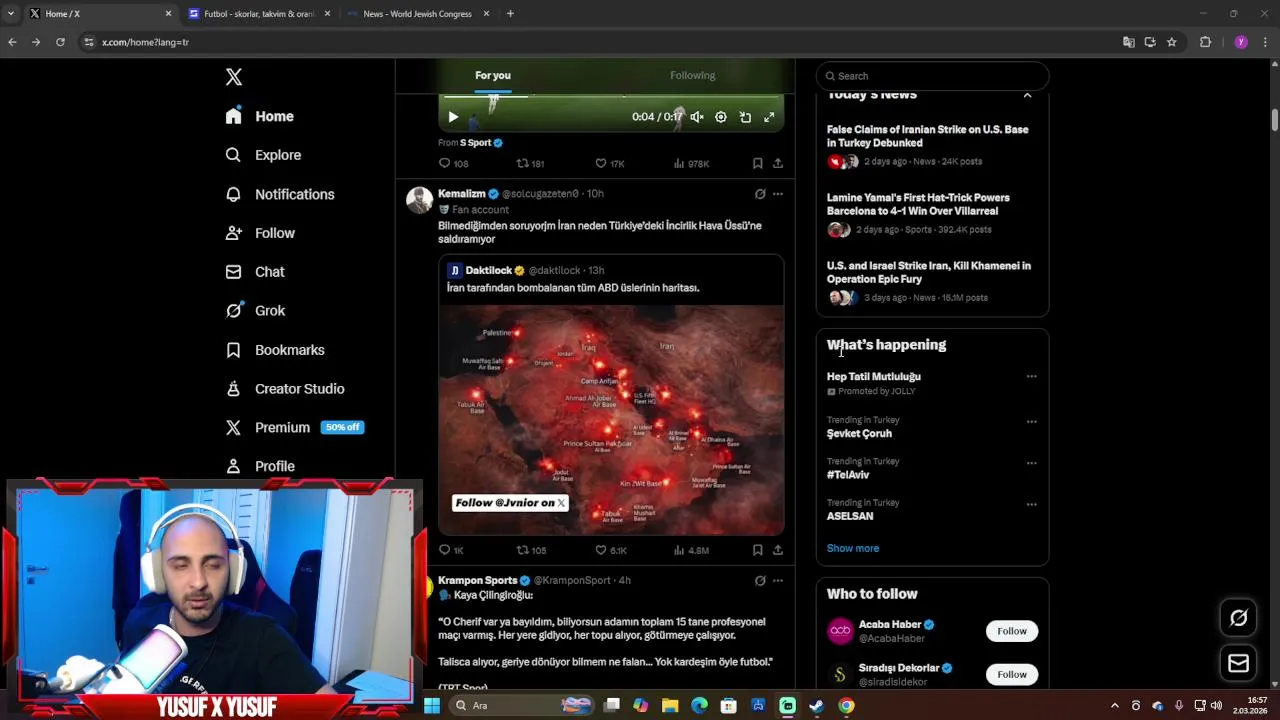Like the S Sport post (17K)
This screenshot has width=1280, height=720.
point(609,163)
